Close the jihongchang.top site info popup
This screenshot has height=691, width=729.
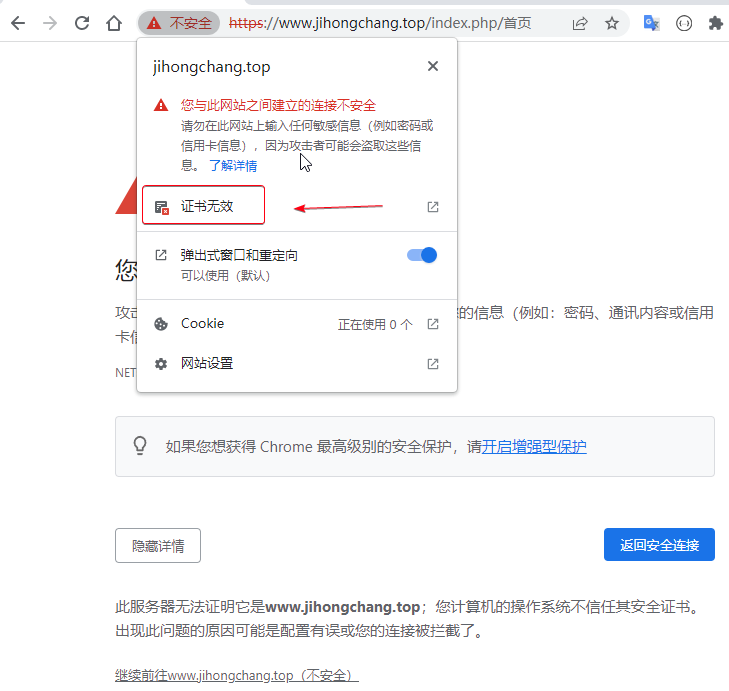(x=433, y=66)
